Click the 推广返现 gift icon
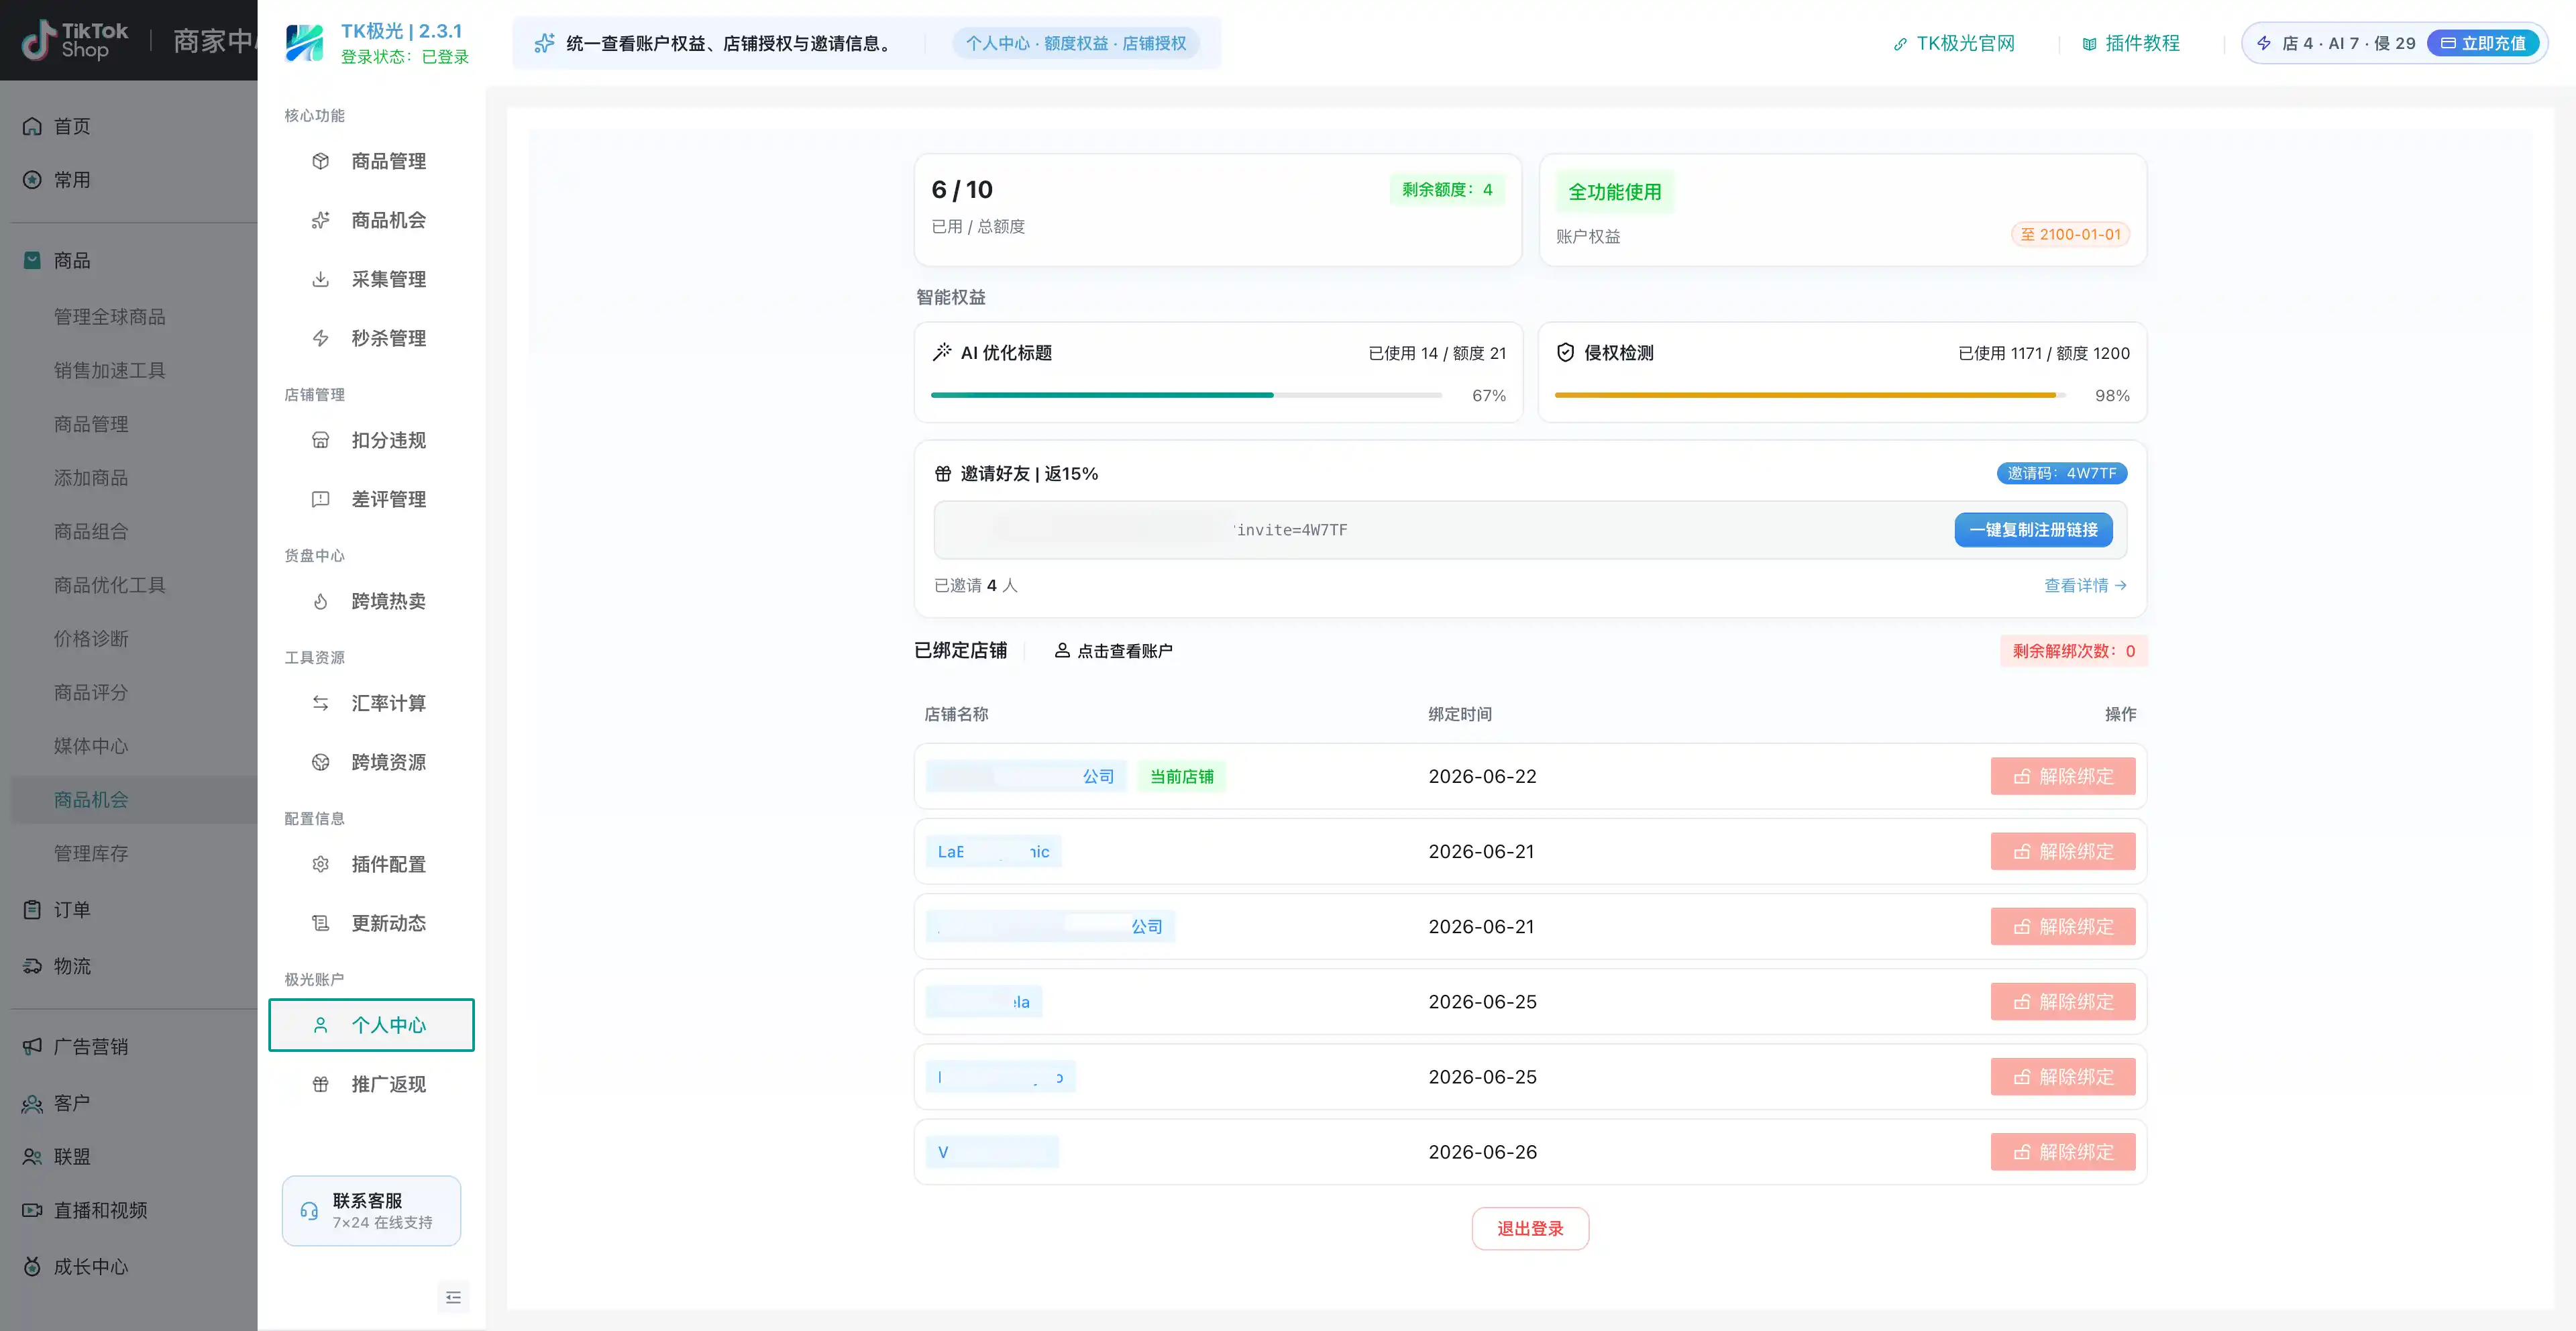The image size is (2576, 1331). pyautogui.click(x=320, y=1084)
